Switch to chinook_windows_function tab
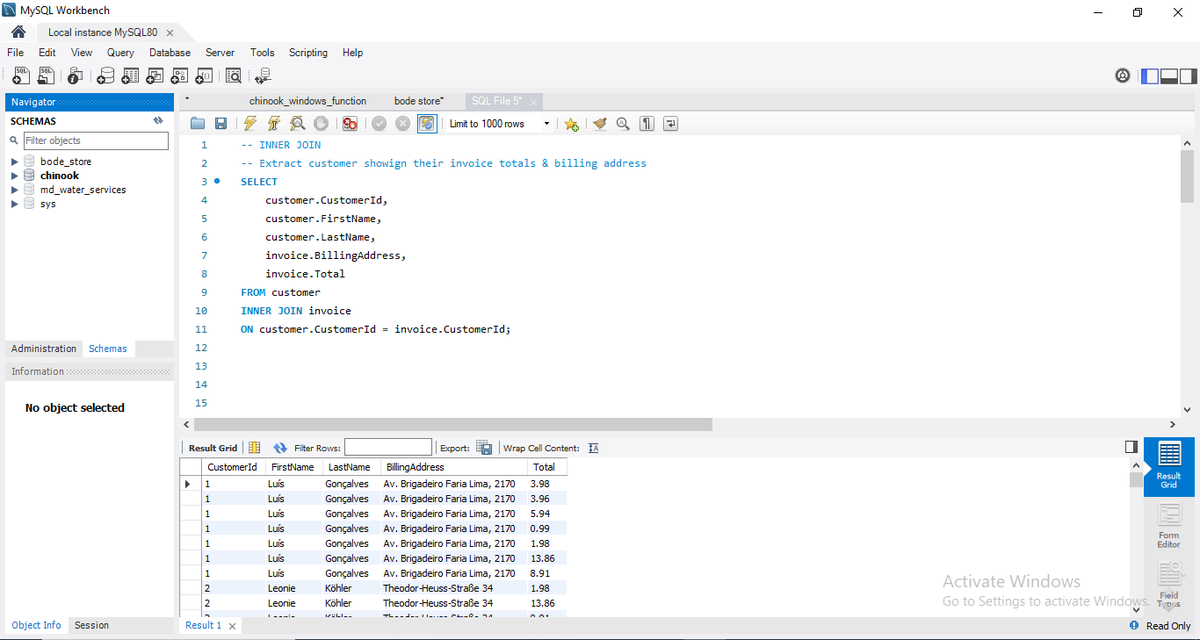The height and width of the screenshot is (640, 1200). point(308,101)
